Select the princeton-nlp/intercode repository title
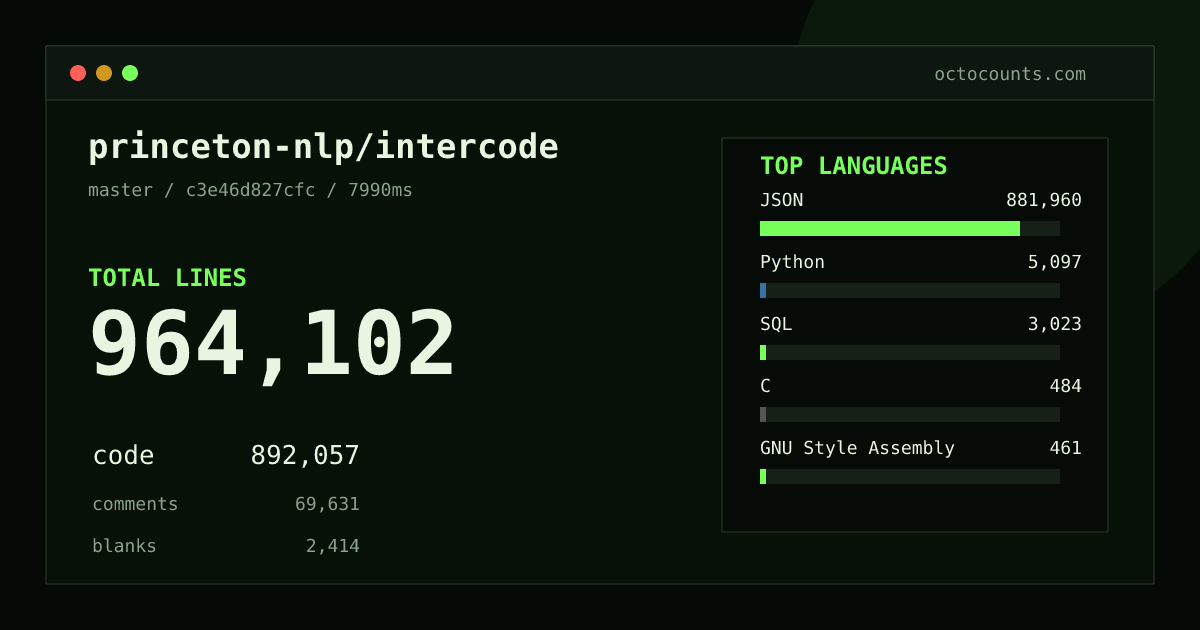Screen dimensions: 1200x630 [x=323, y=147]
